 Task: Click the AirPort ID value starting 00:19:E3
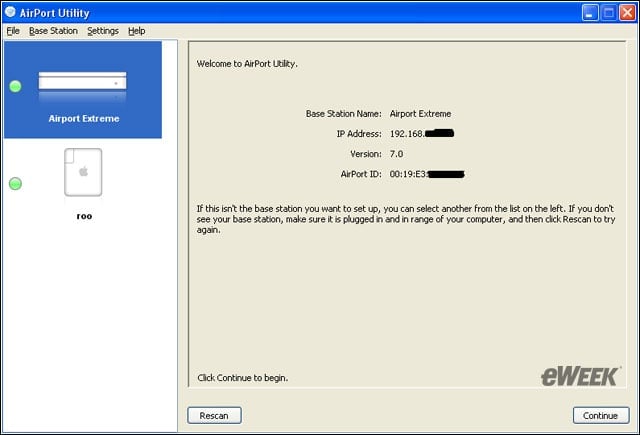[427, 174]
